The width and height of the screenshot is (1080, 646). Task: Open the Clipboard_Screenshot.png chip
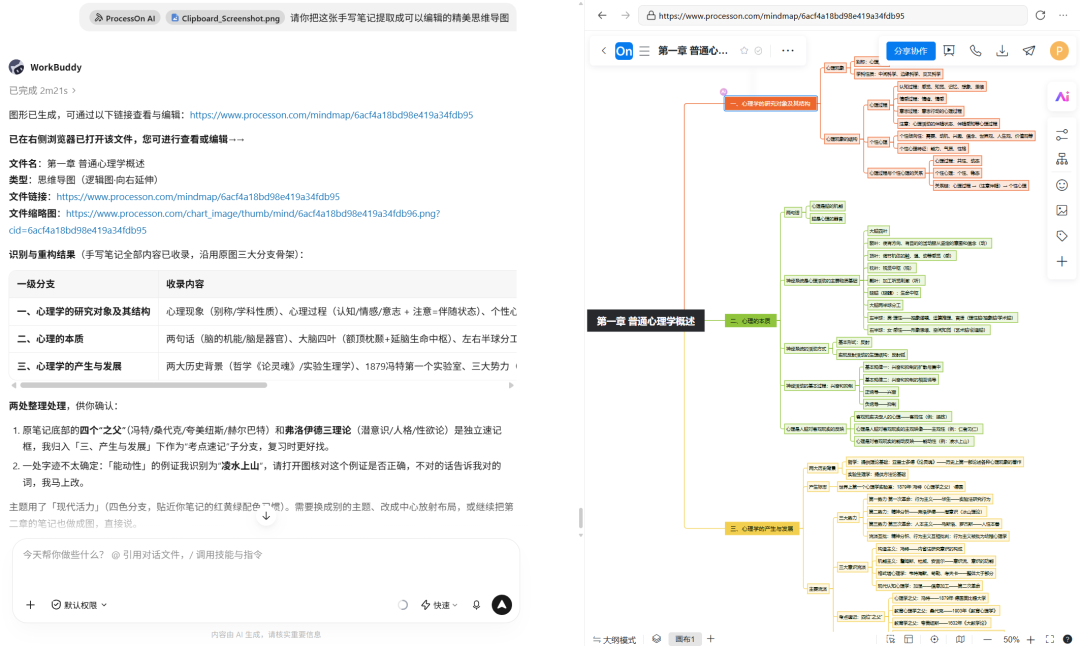point(225,18)
